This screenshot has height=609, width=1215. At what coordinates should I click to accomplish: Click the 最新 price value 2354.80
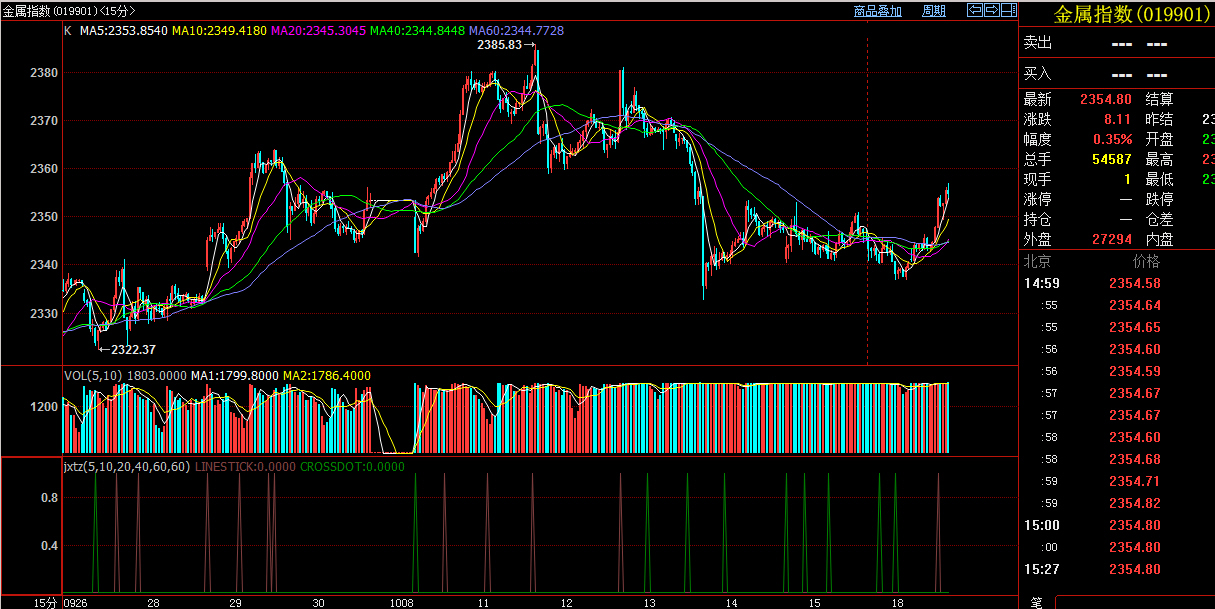pos(1105,99)
